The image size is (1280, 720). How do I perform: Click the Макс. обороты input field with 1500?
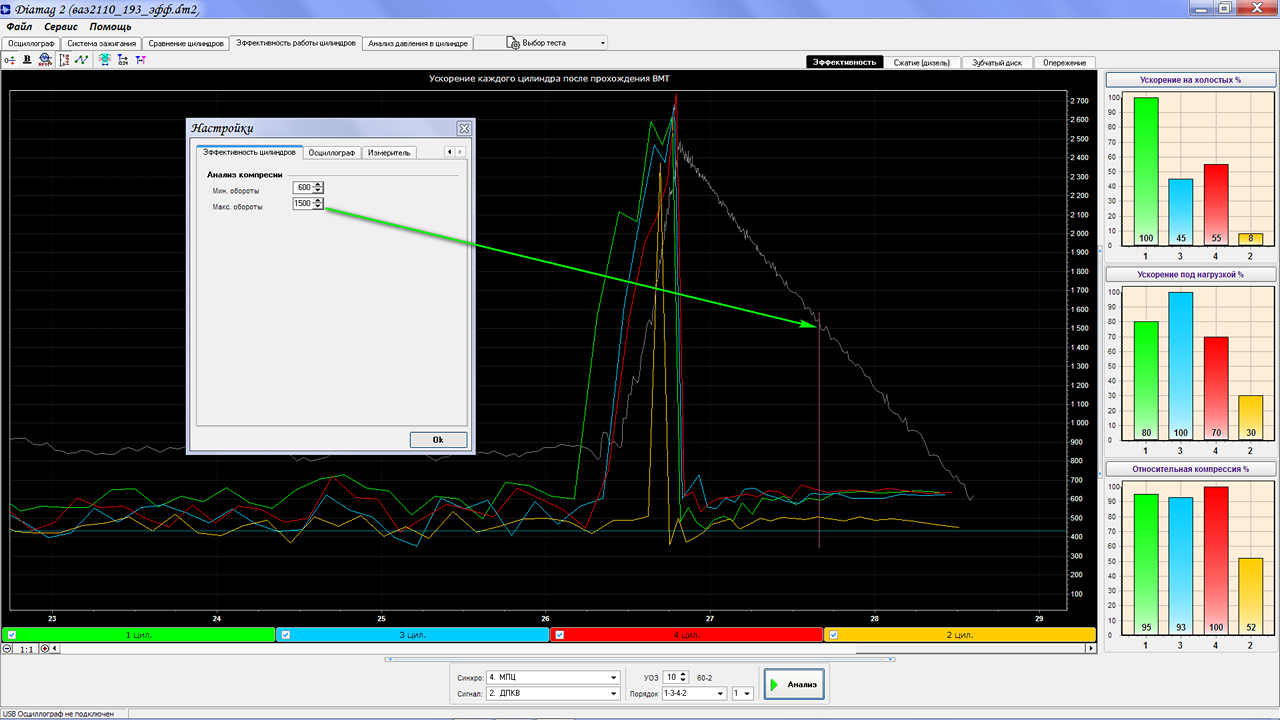point(303,203)
